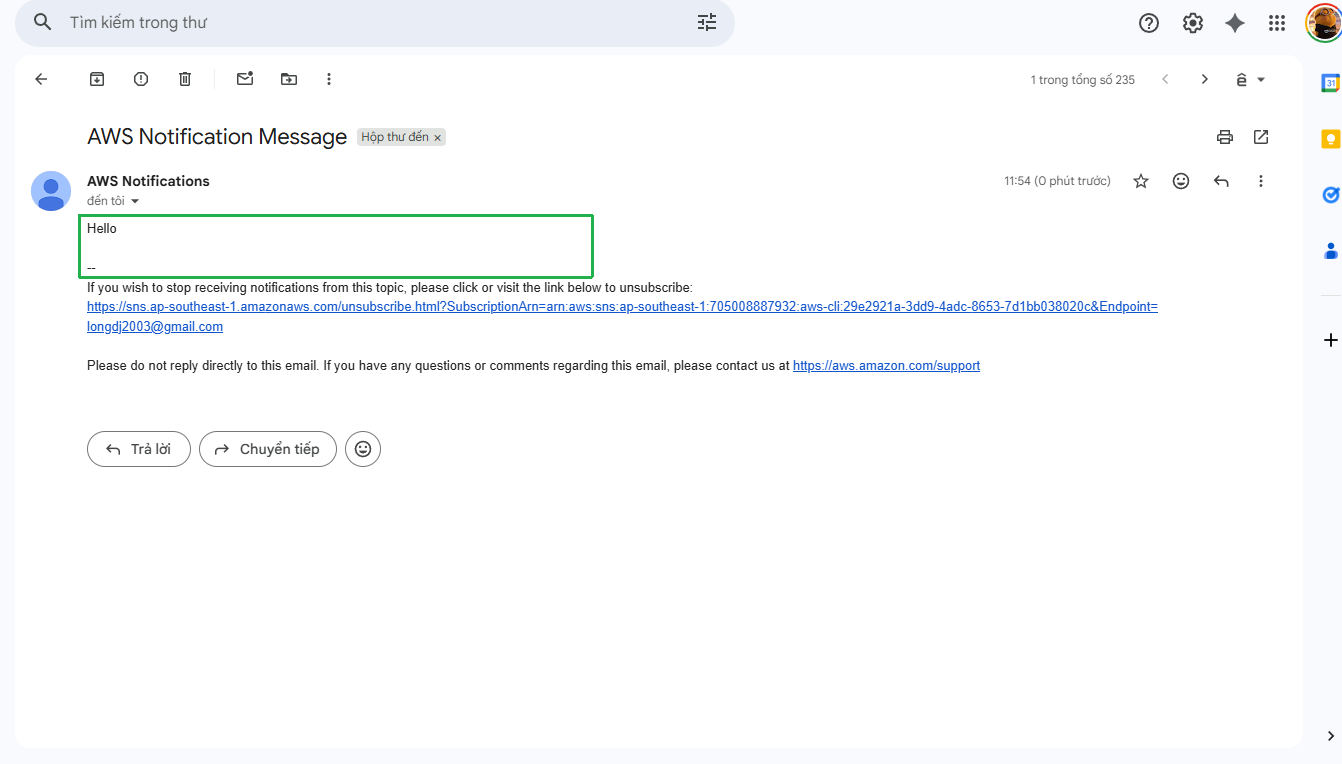This screenshot has height=764, width=1342.
Task: Click the 1 trong tổng số 235 counter
Action: (1083, 80)
